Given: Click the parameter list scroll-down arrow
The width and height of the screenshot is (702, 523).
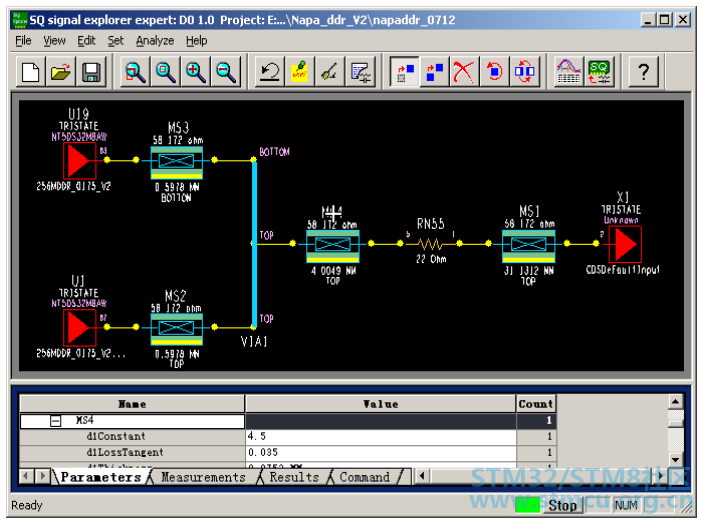Looking at the screenshot, I should coord(675,459).
